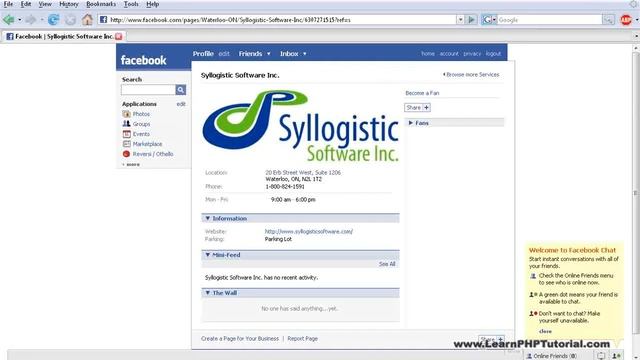The height and width of the screenshot is (360, 640).
Task: Click the Google search engine icon
Action: pyautogui.click(x=487, y=20)
